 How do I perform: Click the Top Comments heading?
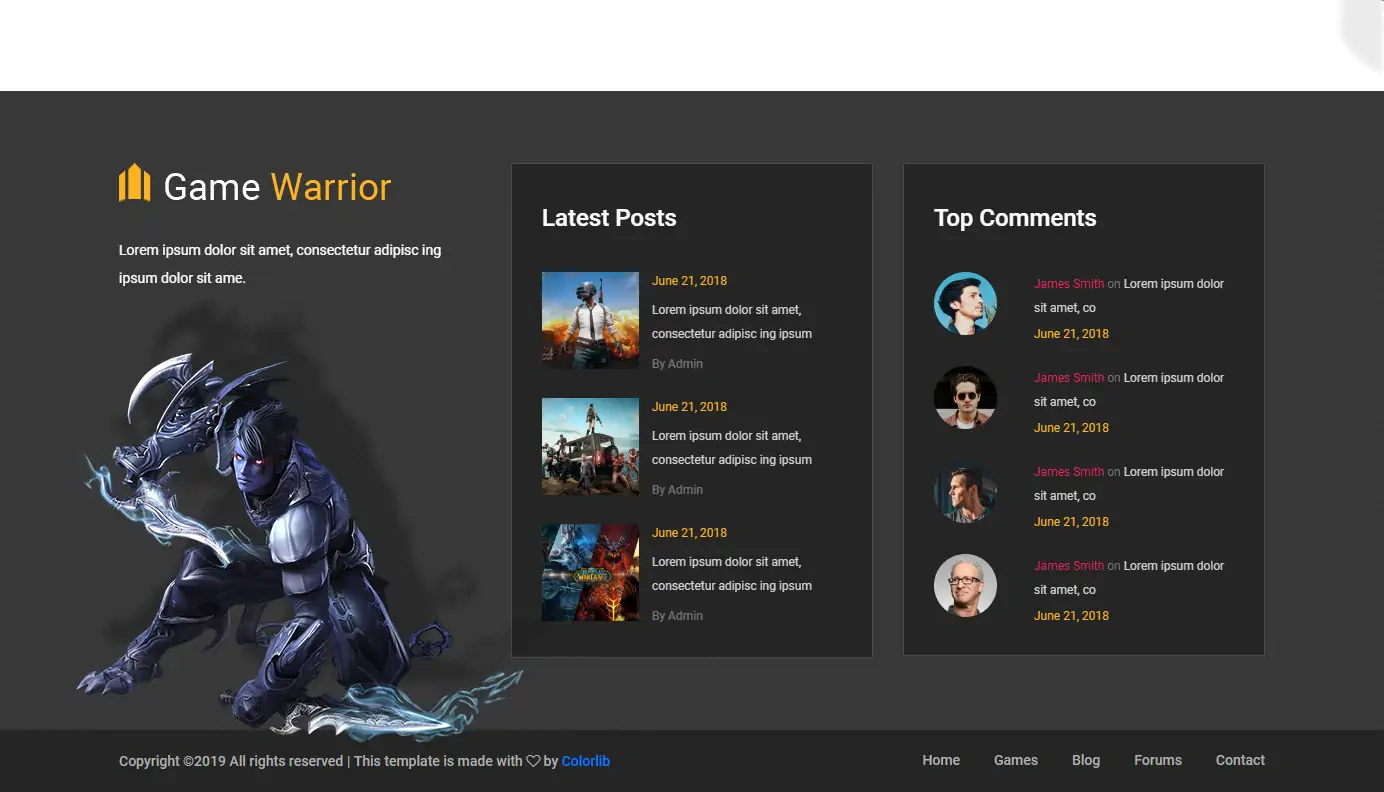pyautogui.click(x=1015, y=218)
